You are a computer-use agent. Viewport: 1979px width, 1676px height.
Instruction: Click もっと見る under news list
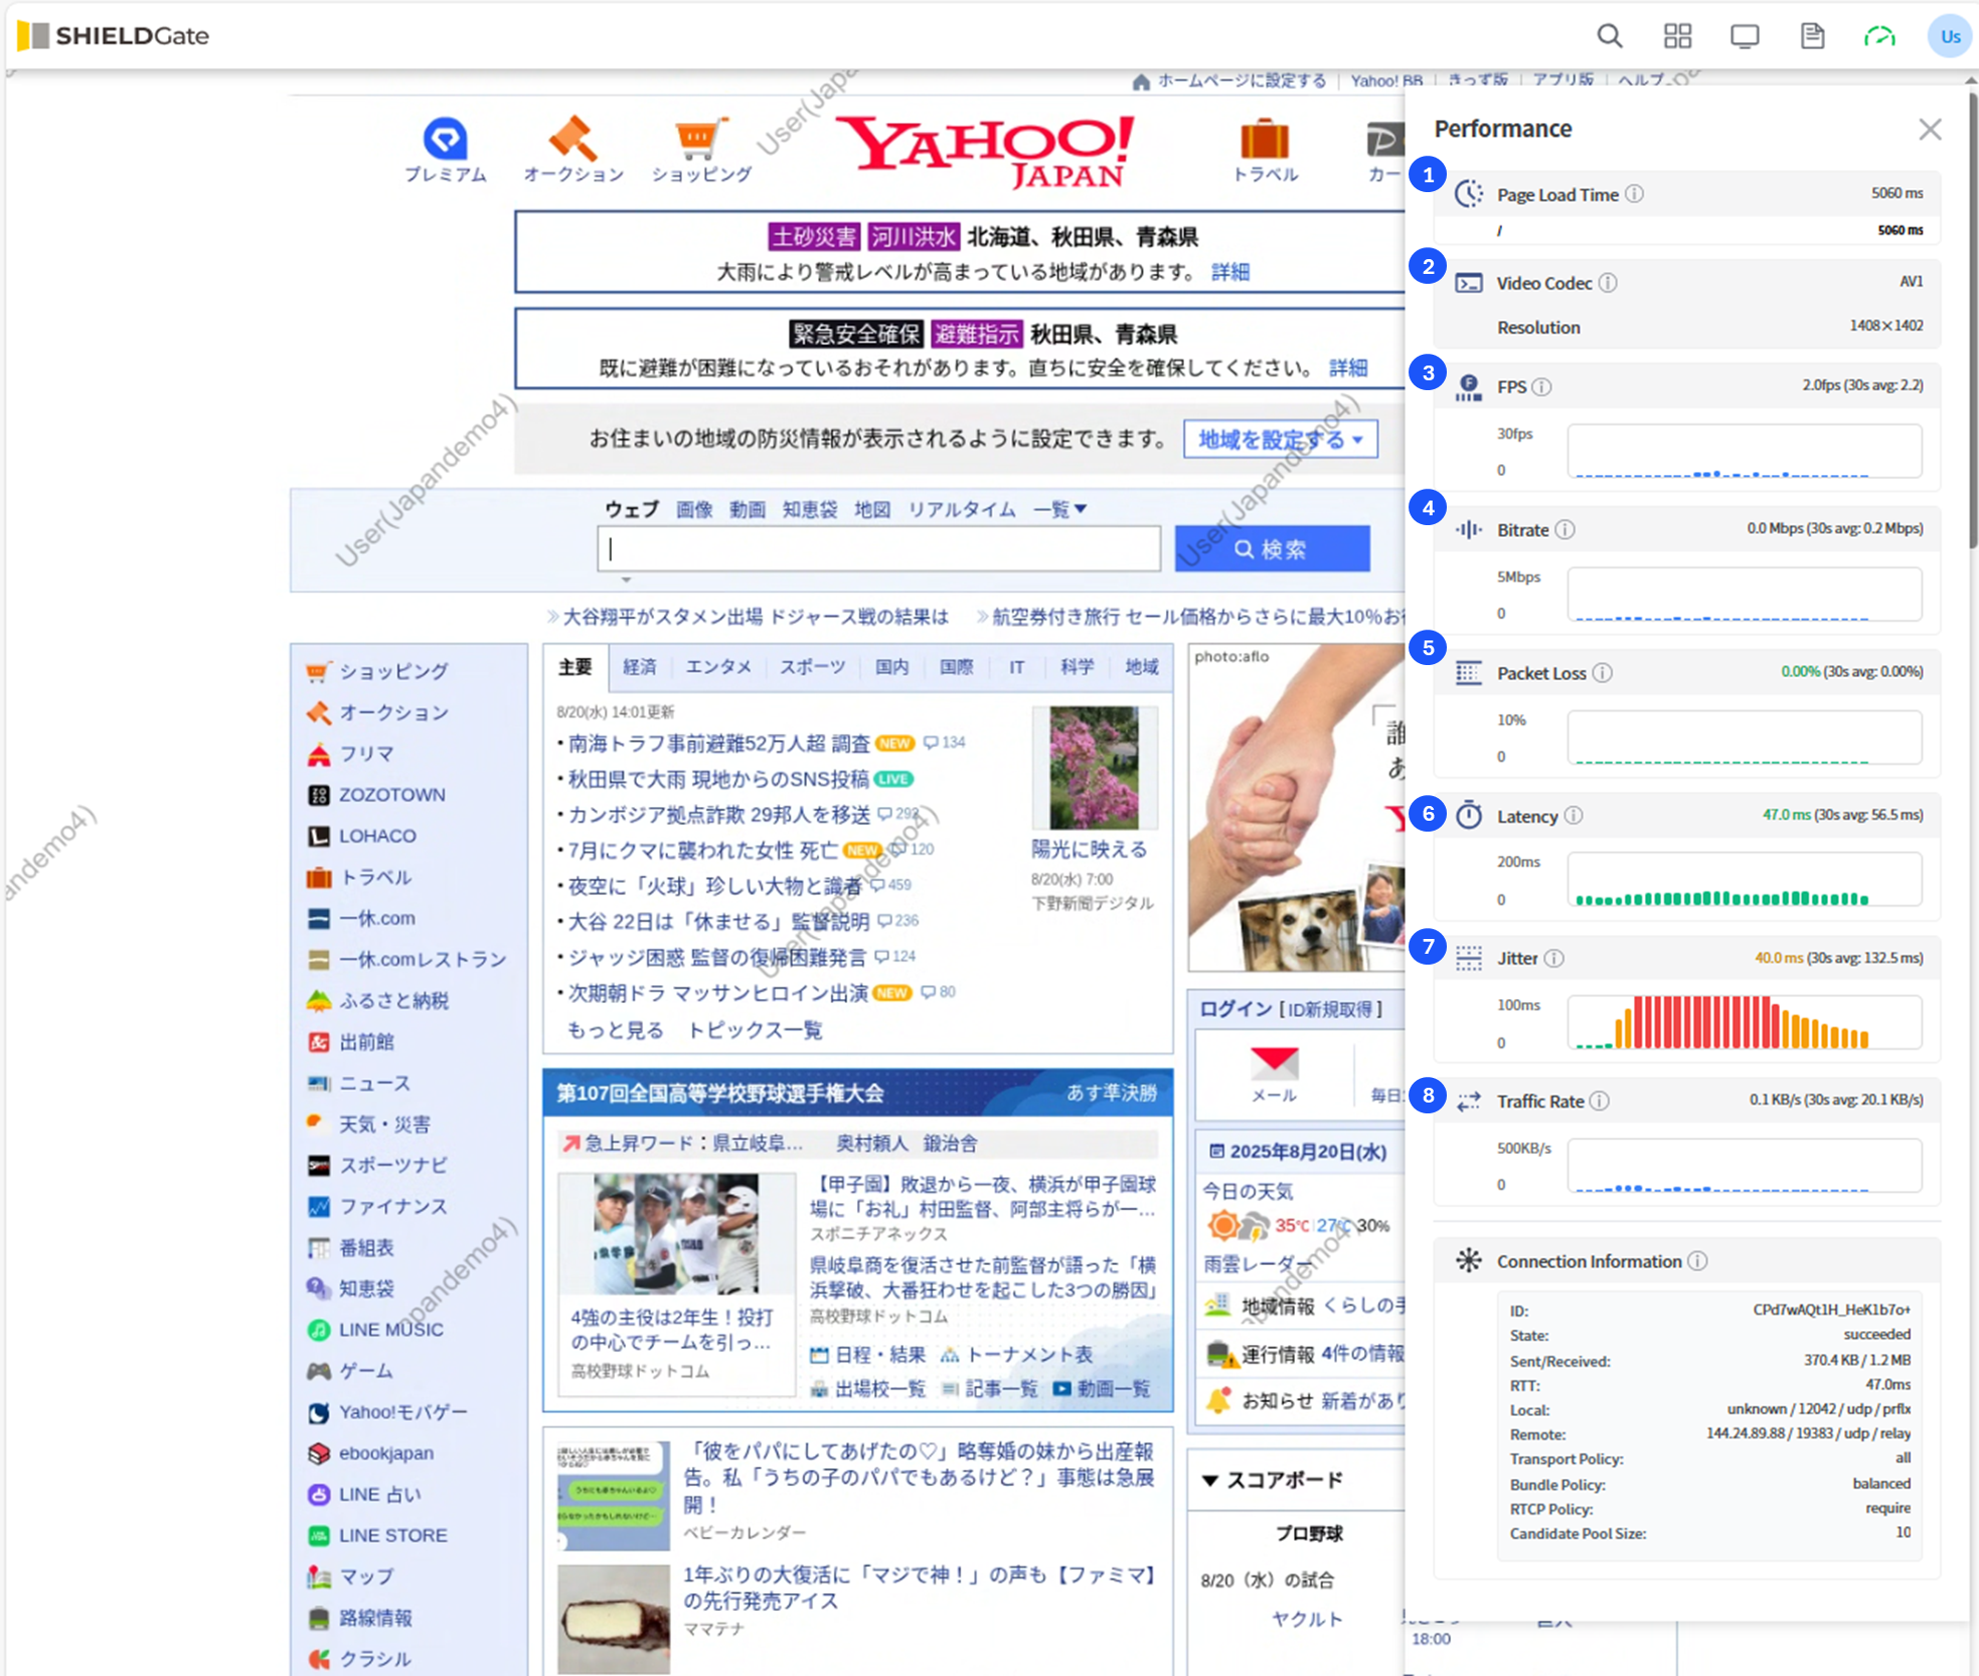click(615, 1030)
